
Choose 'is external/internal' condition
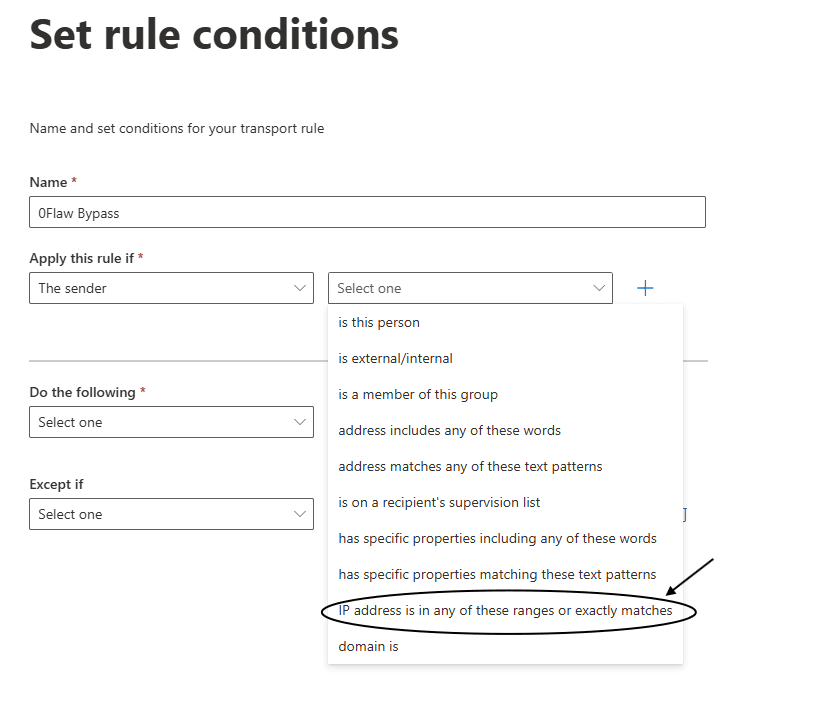(395, 358)
